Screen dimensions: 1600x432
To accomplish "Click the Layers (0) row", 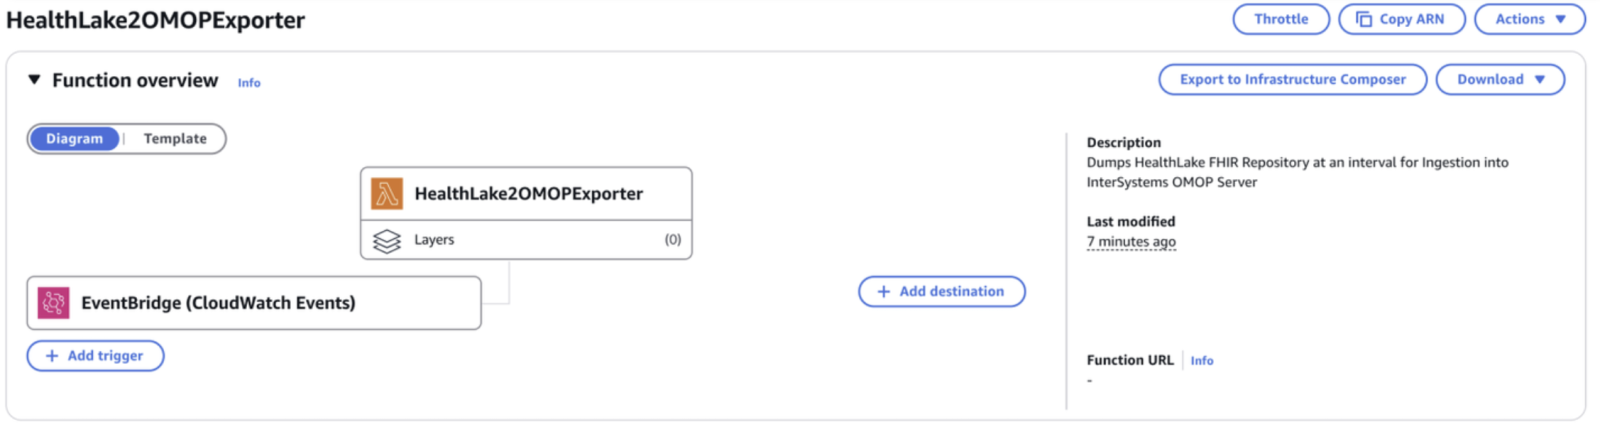I will pyautogui.click(x=526, y=240).
